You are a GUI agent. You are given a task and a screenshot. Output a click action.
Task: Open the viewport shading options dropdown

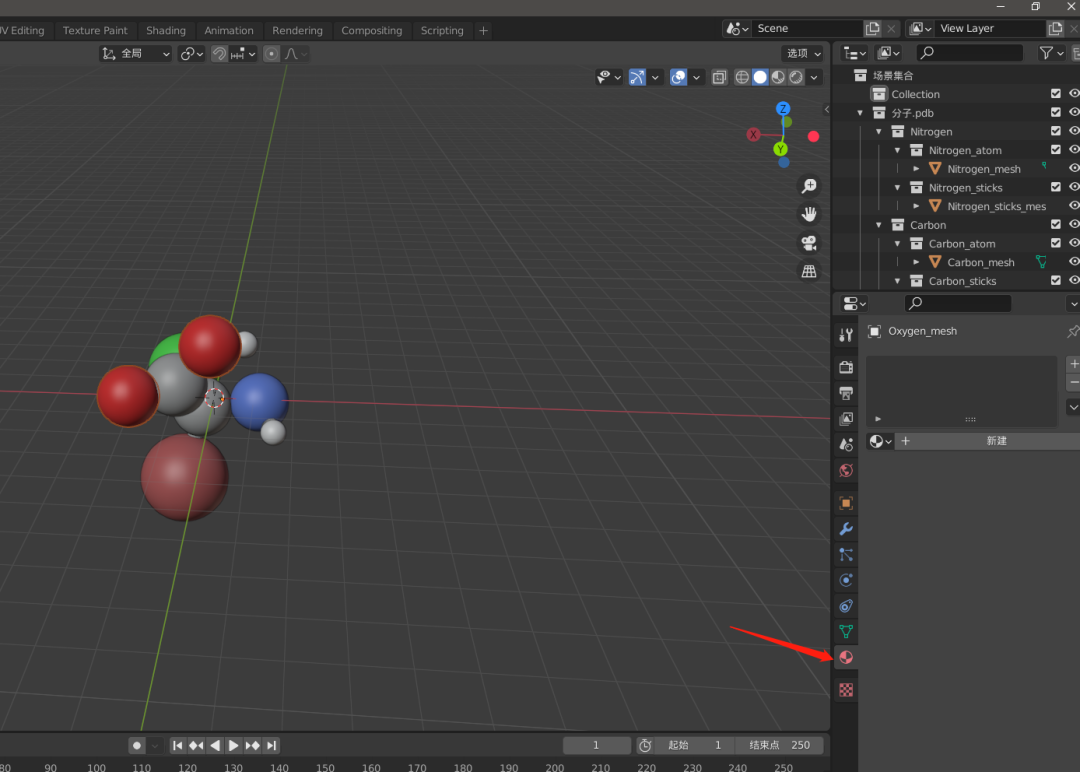pyautogui.click(x=814, y=77)
